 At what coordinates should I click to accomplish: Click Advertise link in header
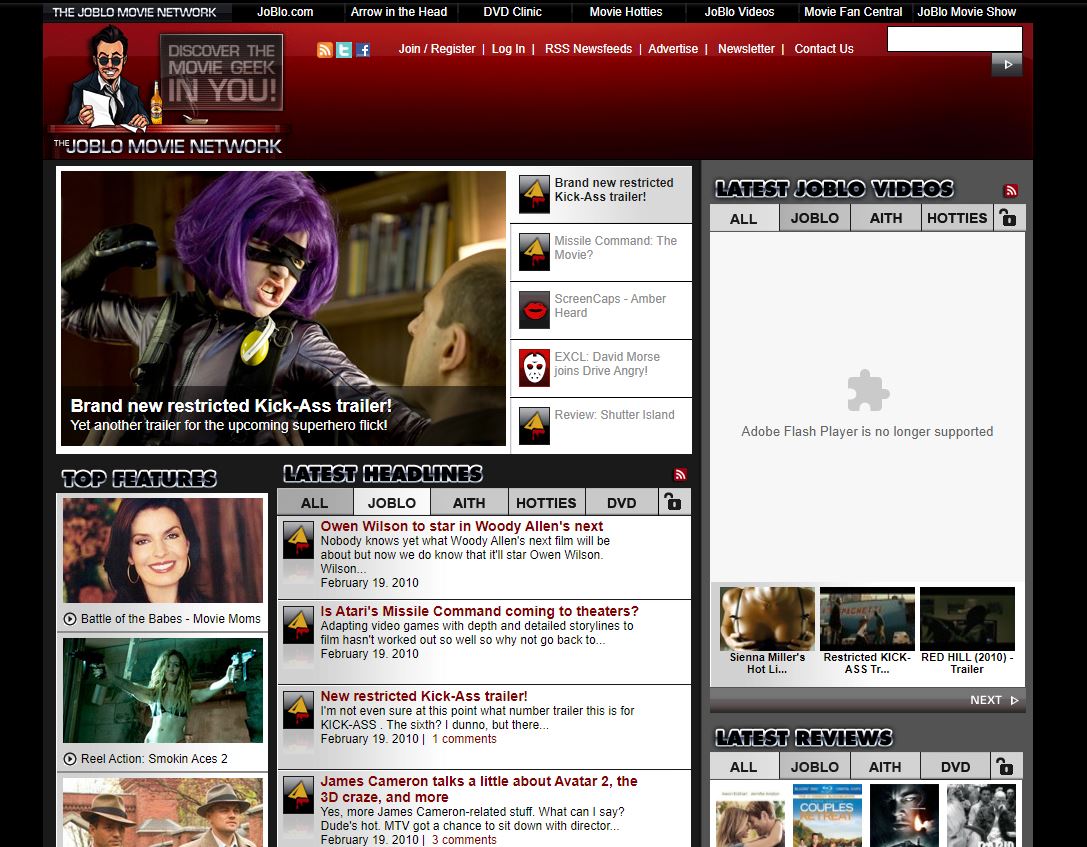[673, 49]
